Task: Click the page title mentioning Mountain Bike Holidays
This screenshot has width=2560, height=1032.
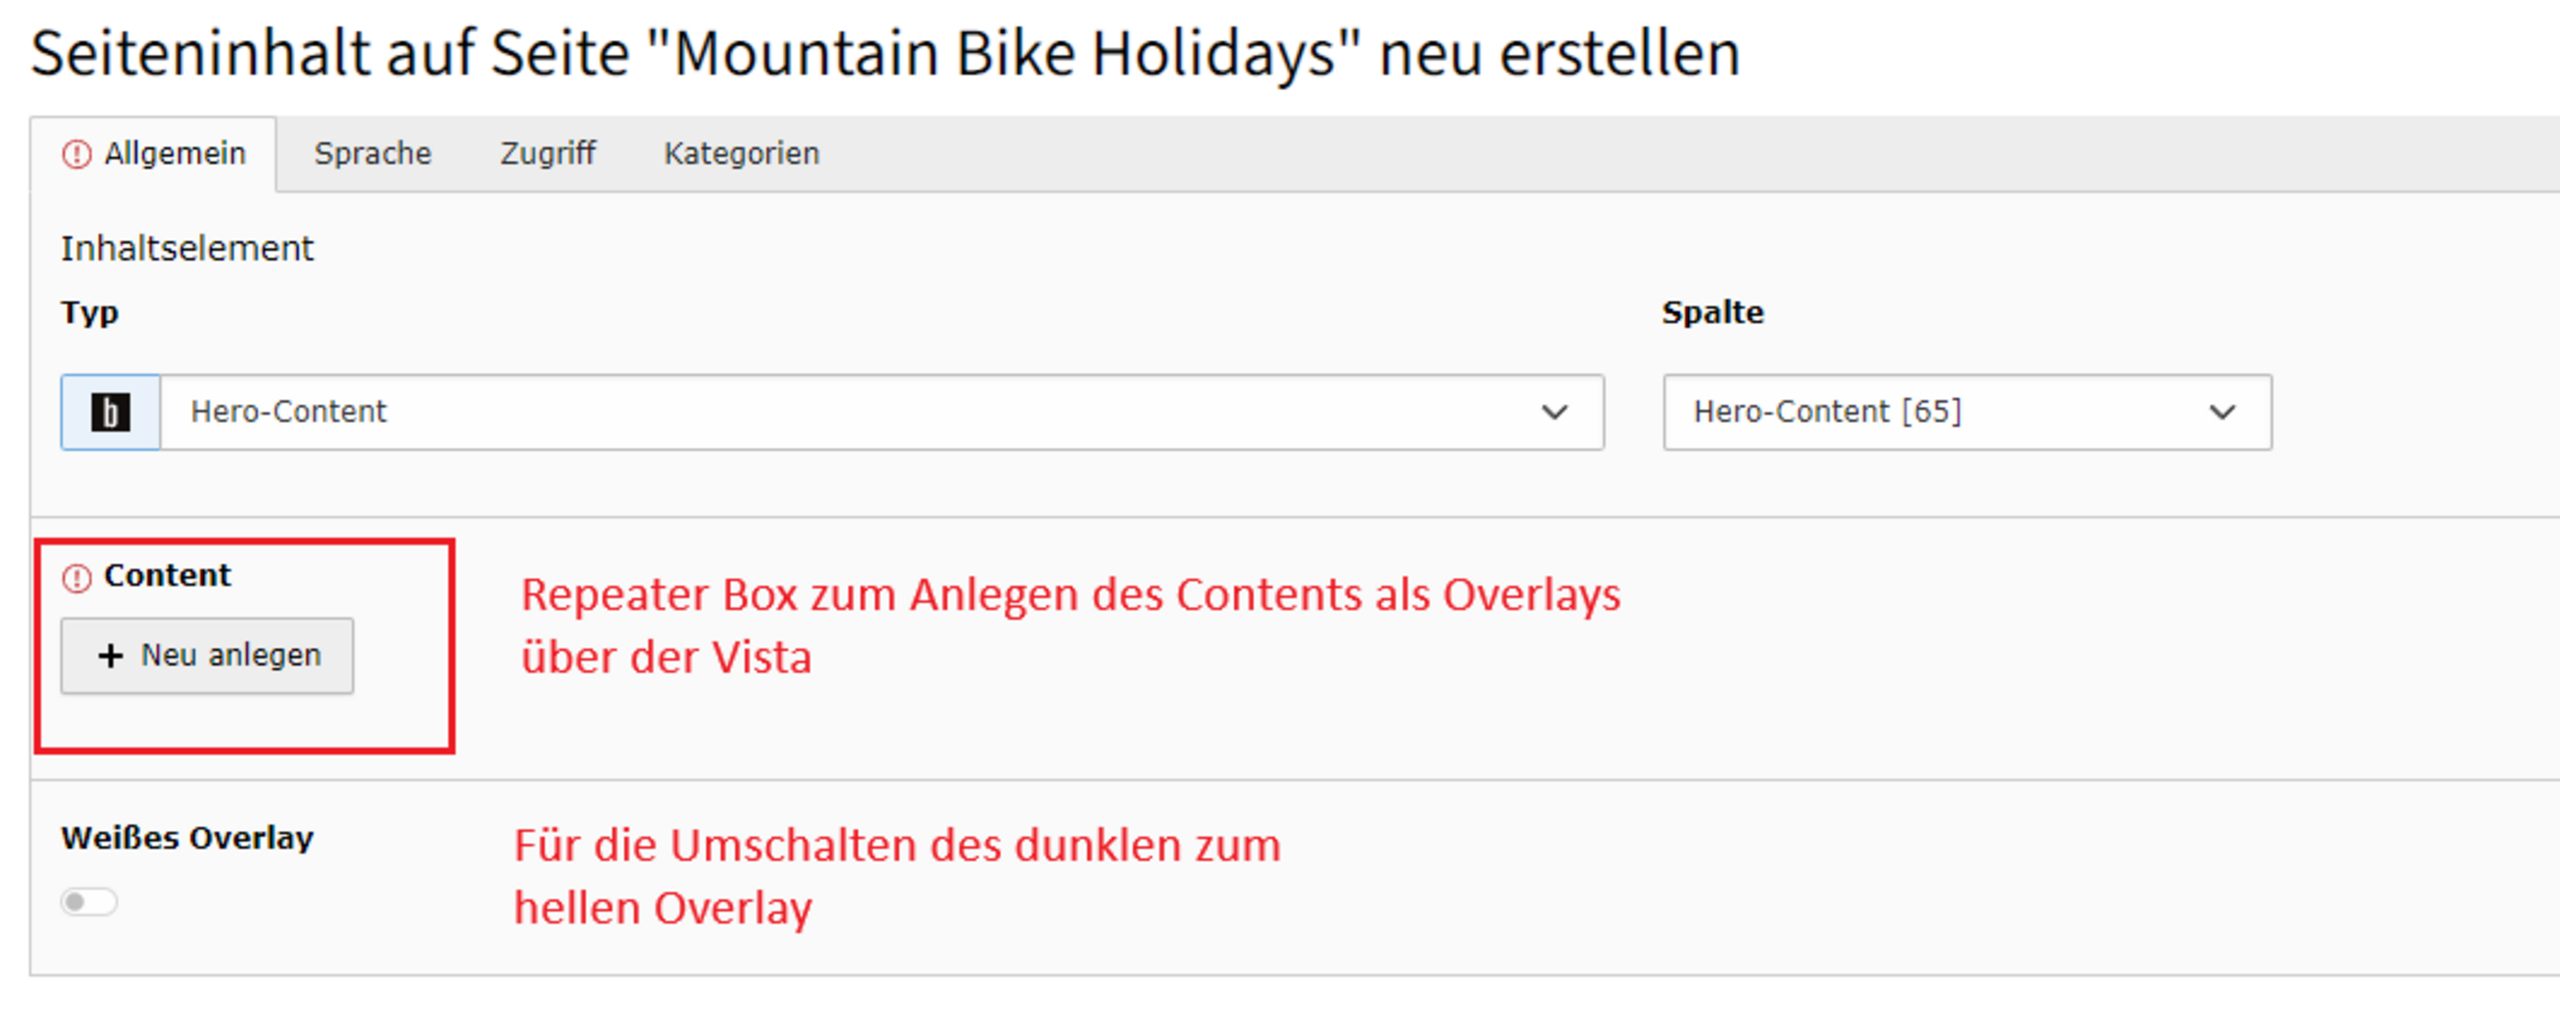Action: [885, 53]
